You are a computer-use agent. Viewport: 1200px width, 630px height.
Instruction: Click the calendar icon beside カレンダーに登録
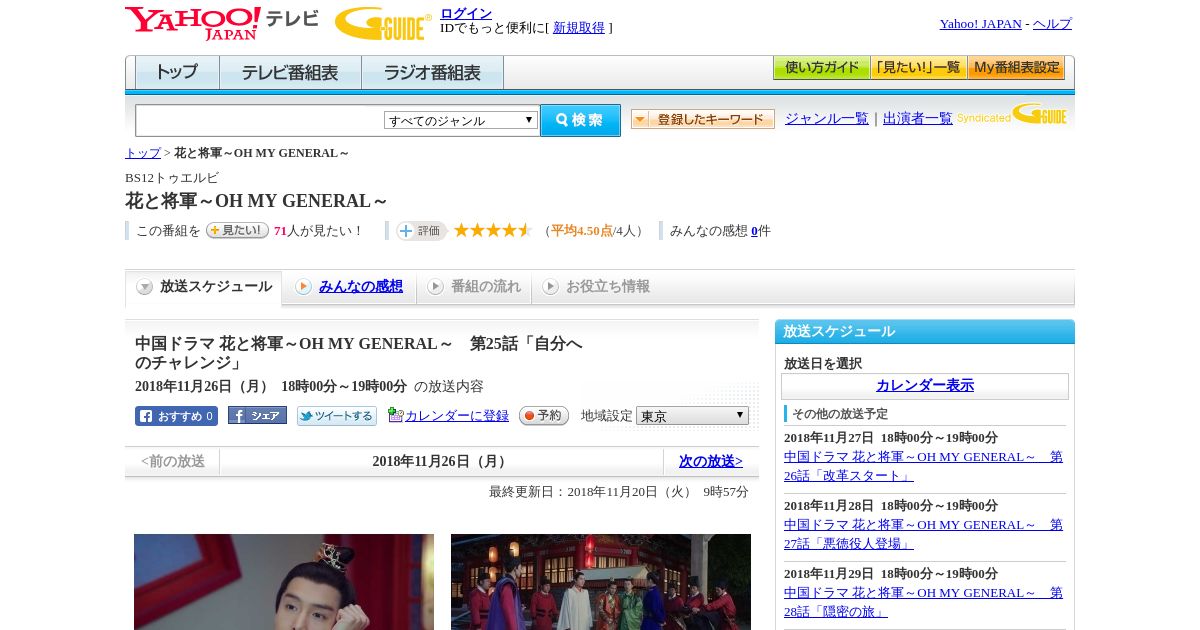[x=395, y=415]
